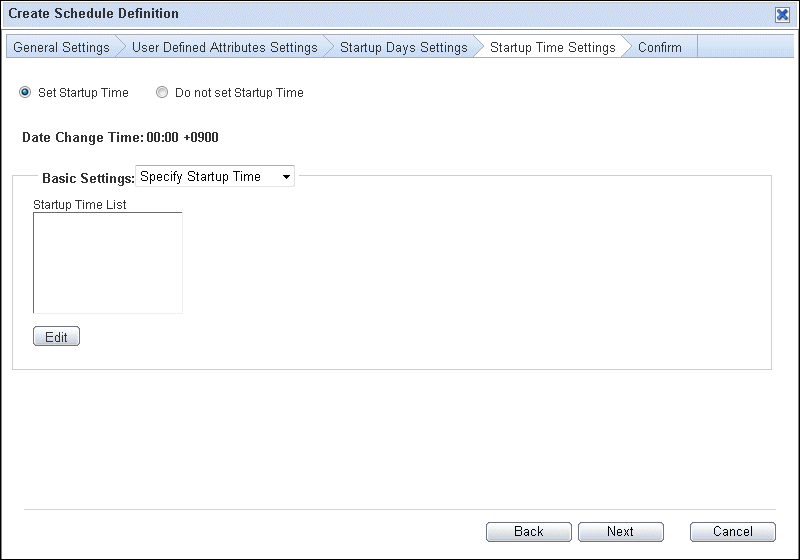800x560 pixels.
Task: Select the Startup Time Settings tab
Action: (x=553, y=47)
